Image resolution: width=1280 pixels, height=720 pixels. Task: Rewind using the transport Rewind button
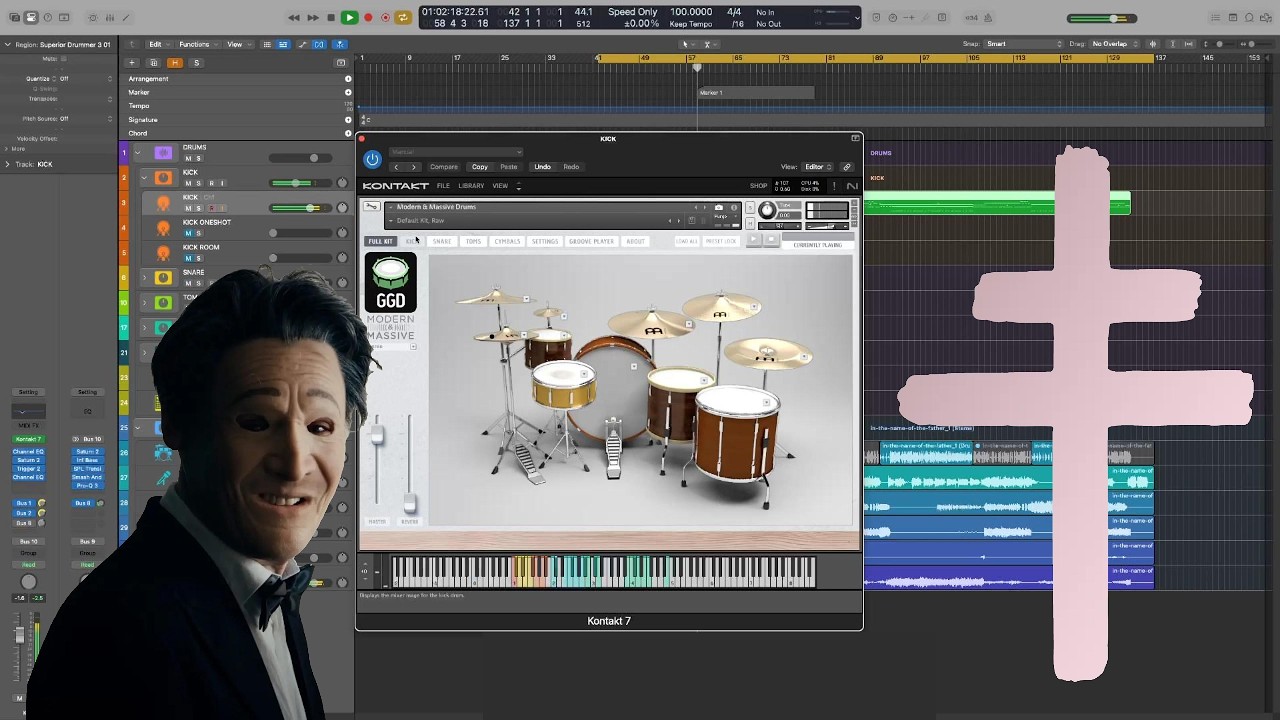294,17
